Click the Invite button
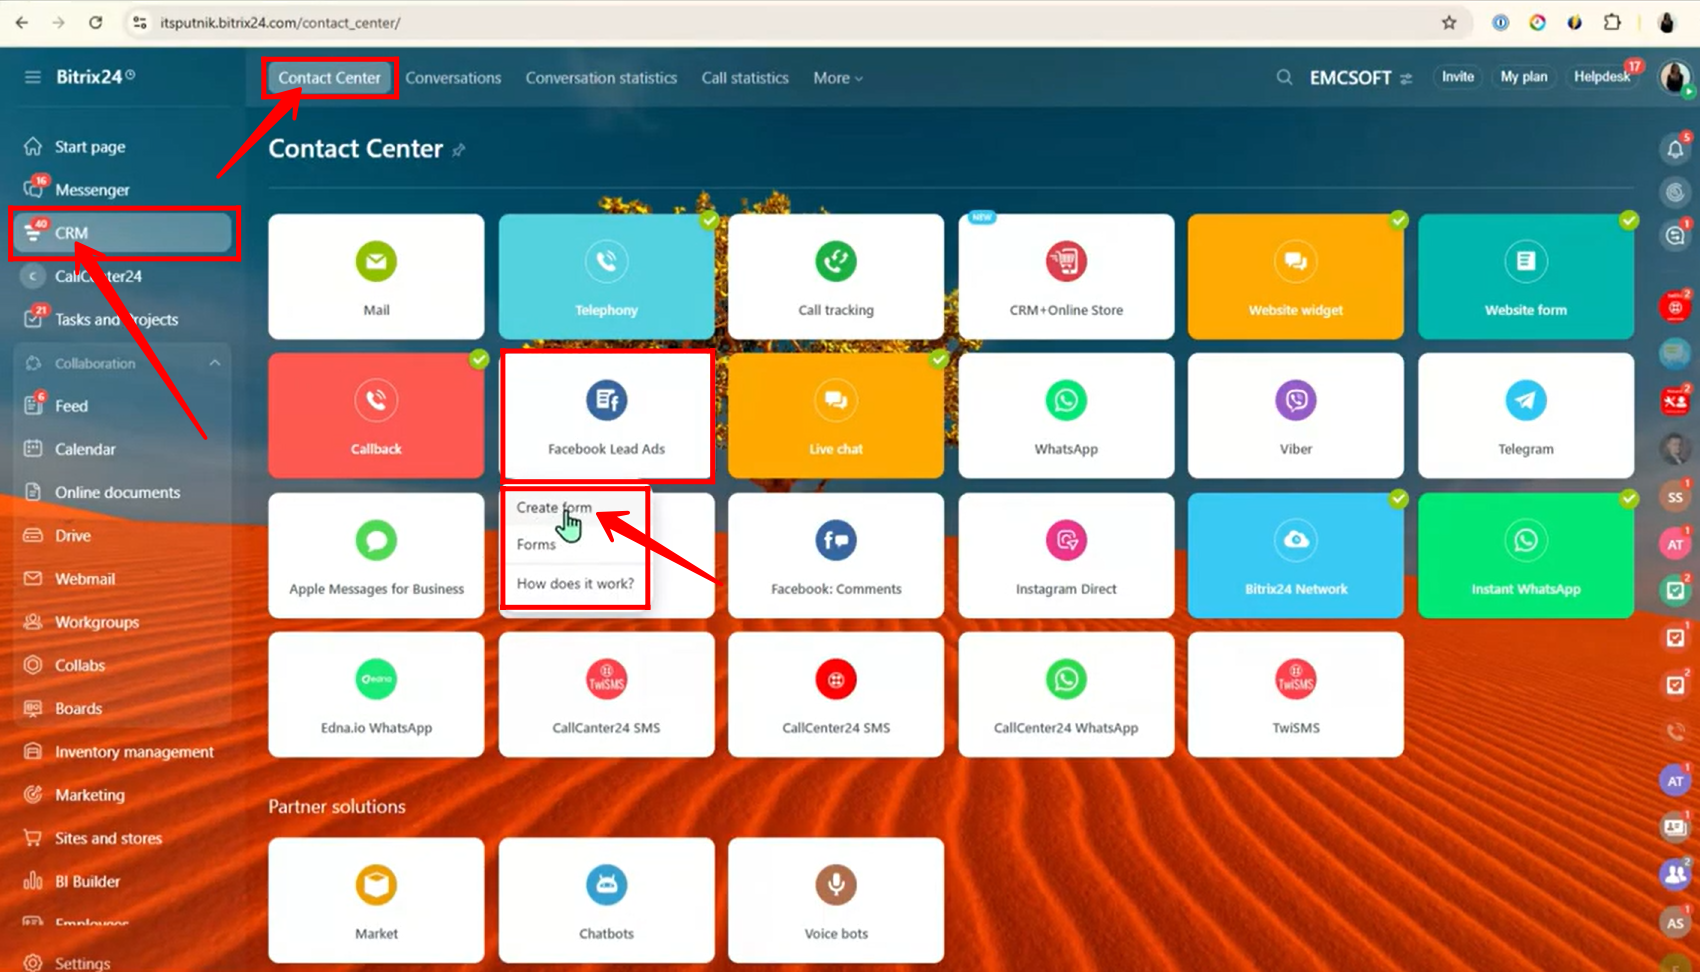The image size is (1700, 972). click(1457, 77)
